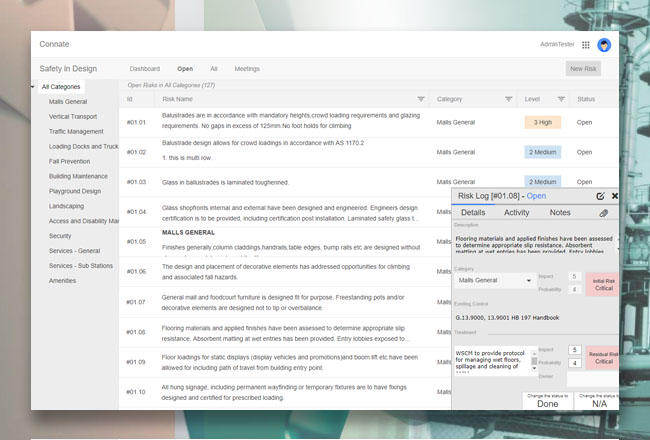The height and width of the screenshot is (440, 650).
Task: Click the treatment text area scrollbar
Action: coord(534,361)
